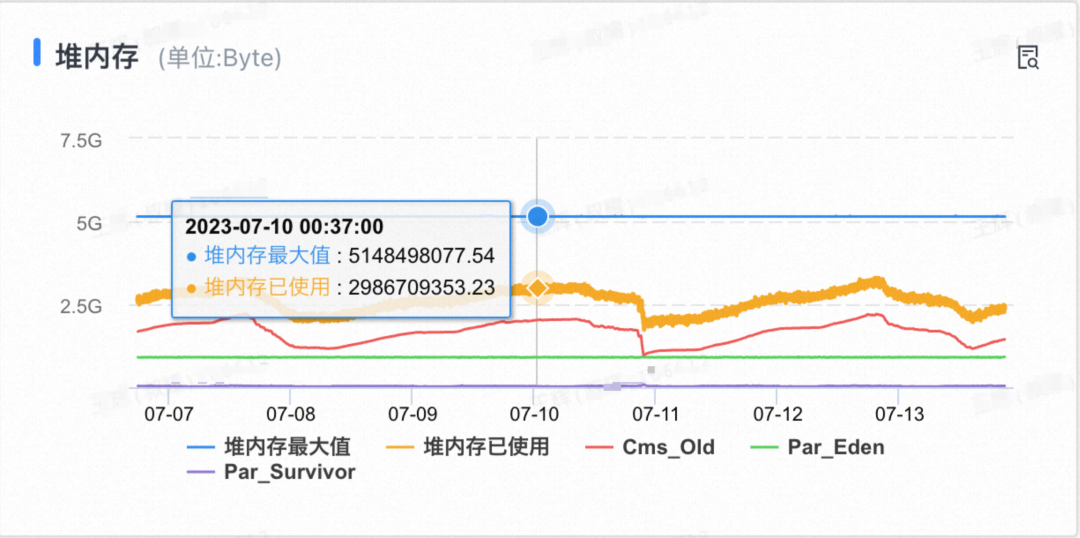
Task: Select the 07-13 x-axis date label
Action: coord(900,412)
